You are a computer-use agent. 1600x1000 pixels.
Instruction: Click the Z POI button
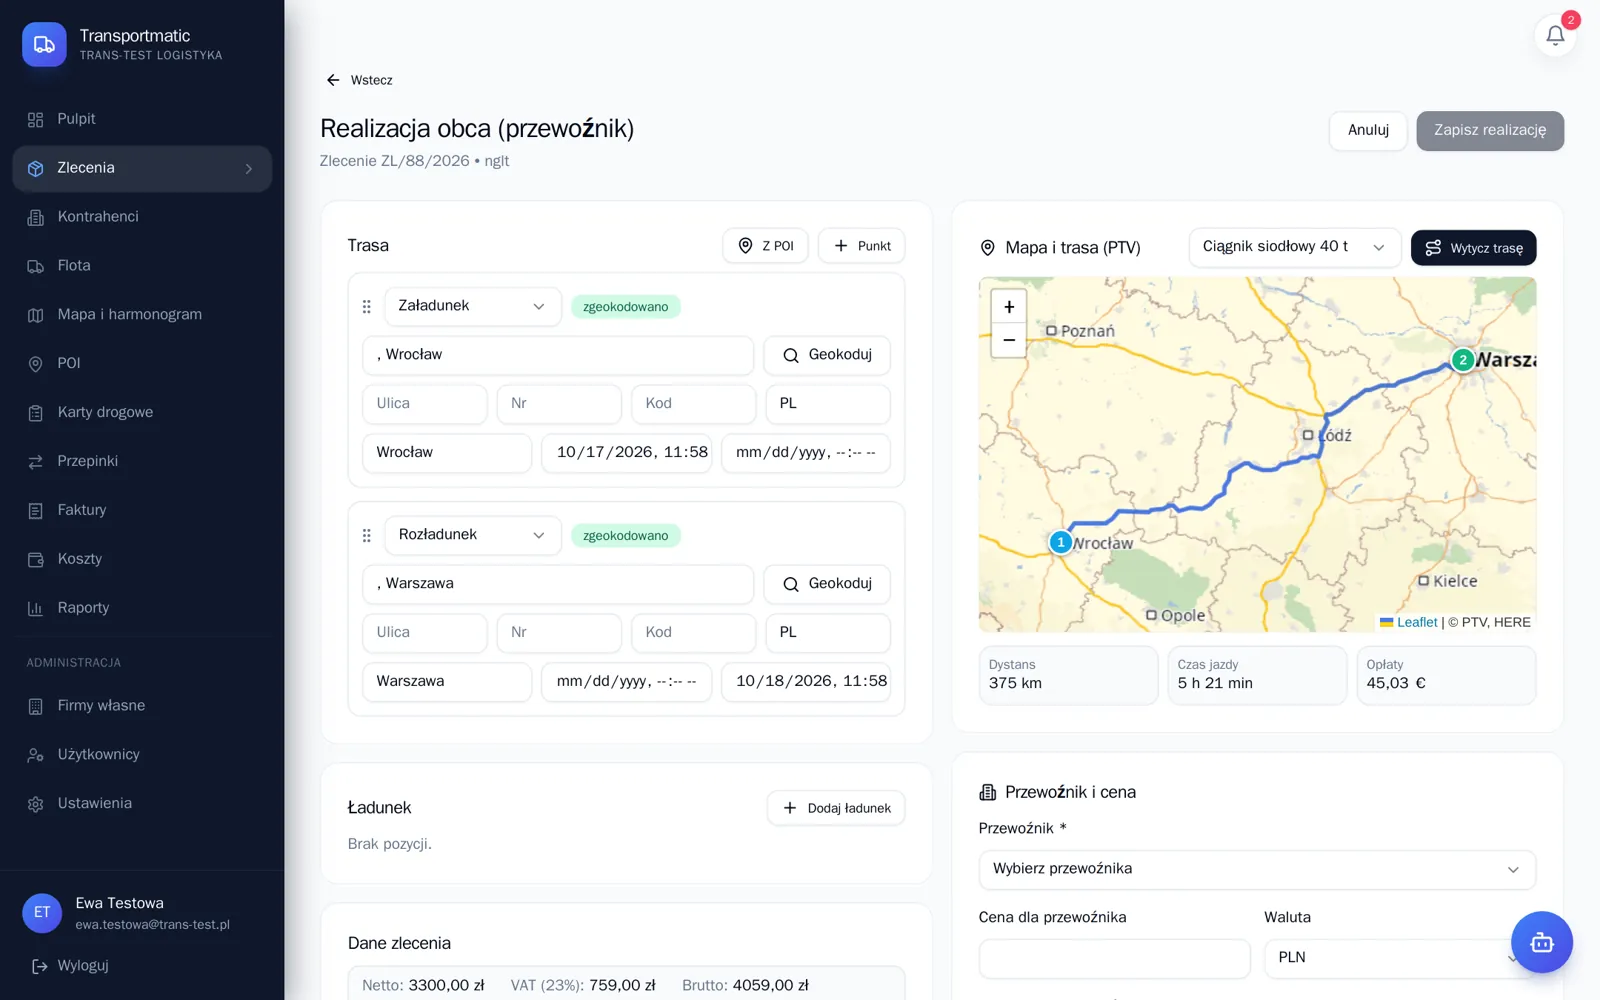pyautogui.click(x=765, y=246)
